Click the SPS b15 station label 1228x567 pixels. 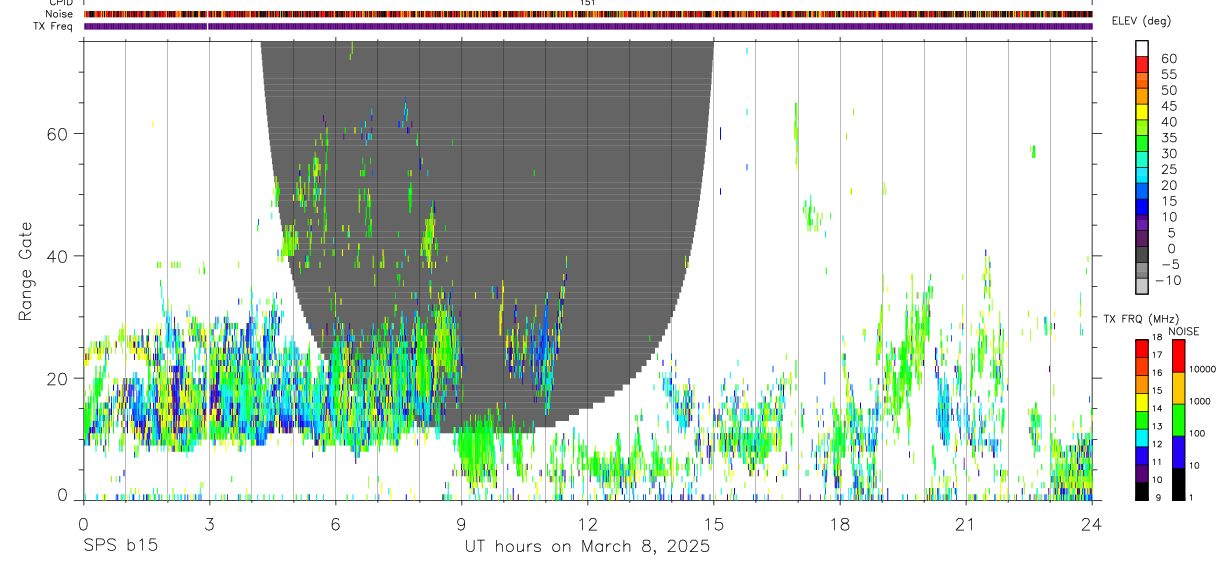click(119, 547)
